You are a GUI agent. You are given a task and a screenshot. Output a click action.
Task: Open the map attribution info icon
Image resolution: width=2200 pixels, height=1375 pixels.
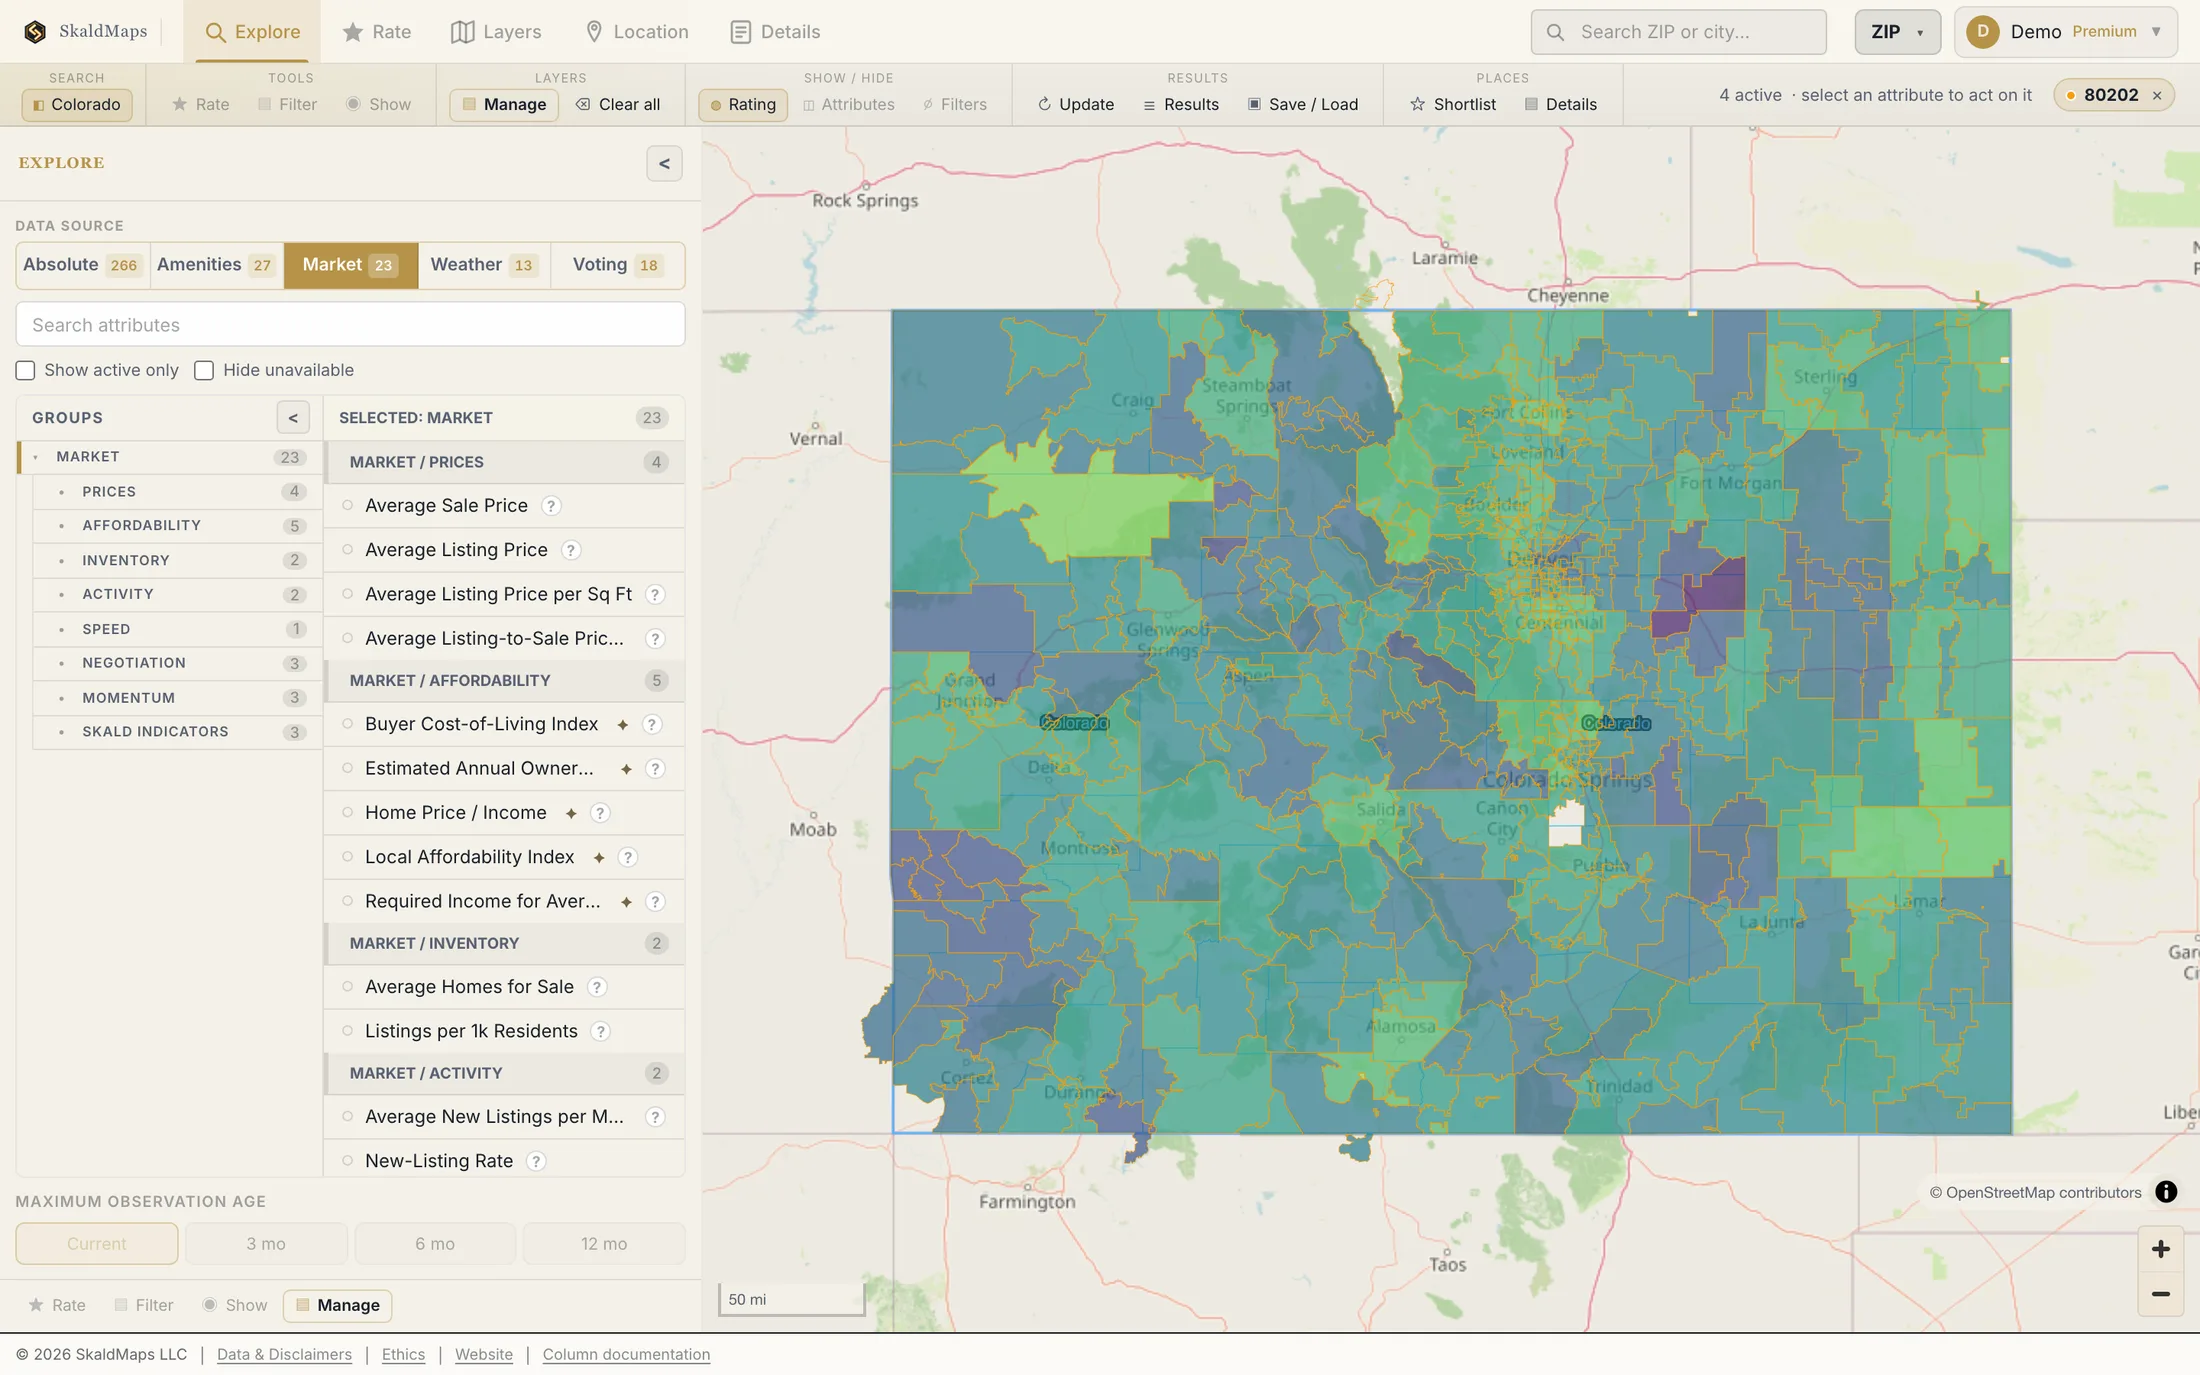(2166, 1192)
